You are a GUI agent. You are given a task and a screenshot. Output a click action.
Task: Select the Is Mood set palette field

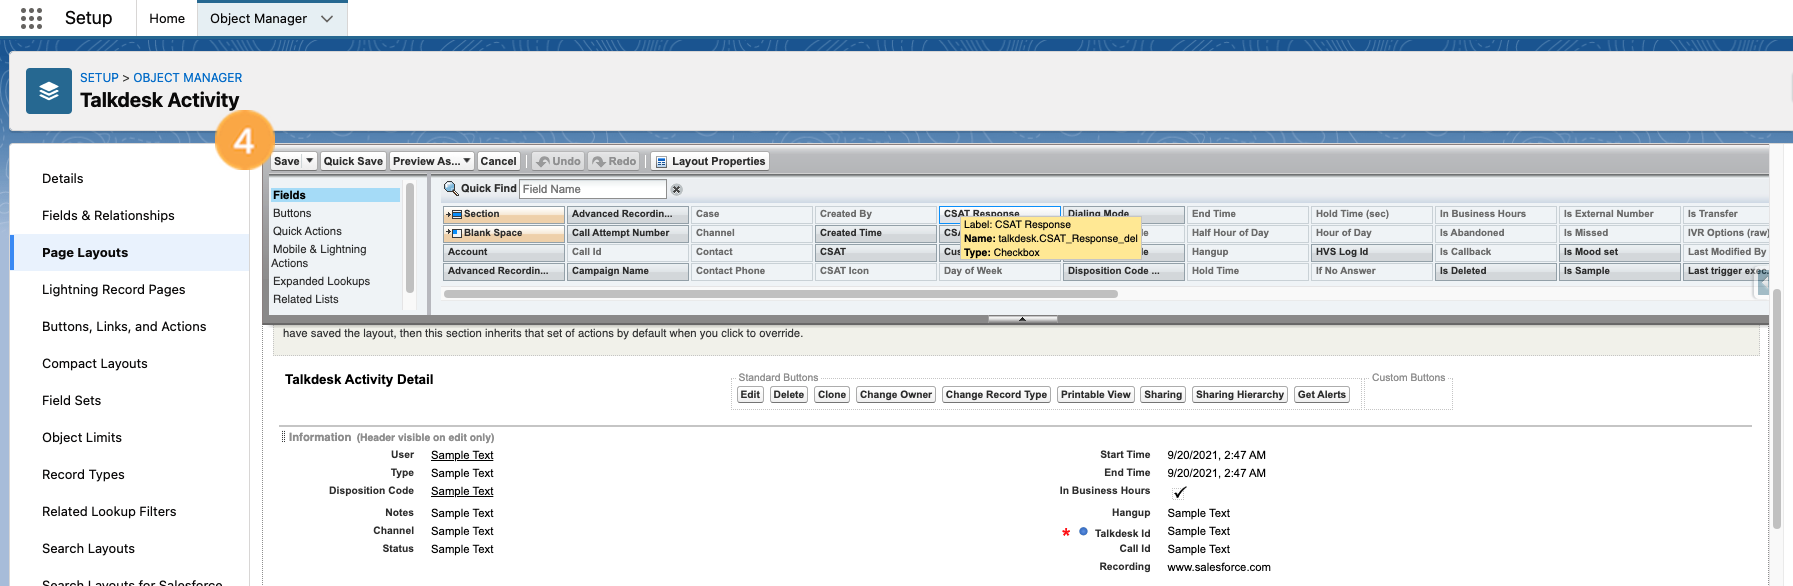tap(1620, 252)
